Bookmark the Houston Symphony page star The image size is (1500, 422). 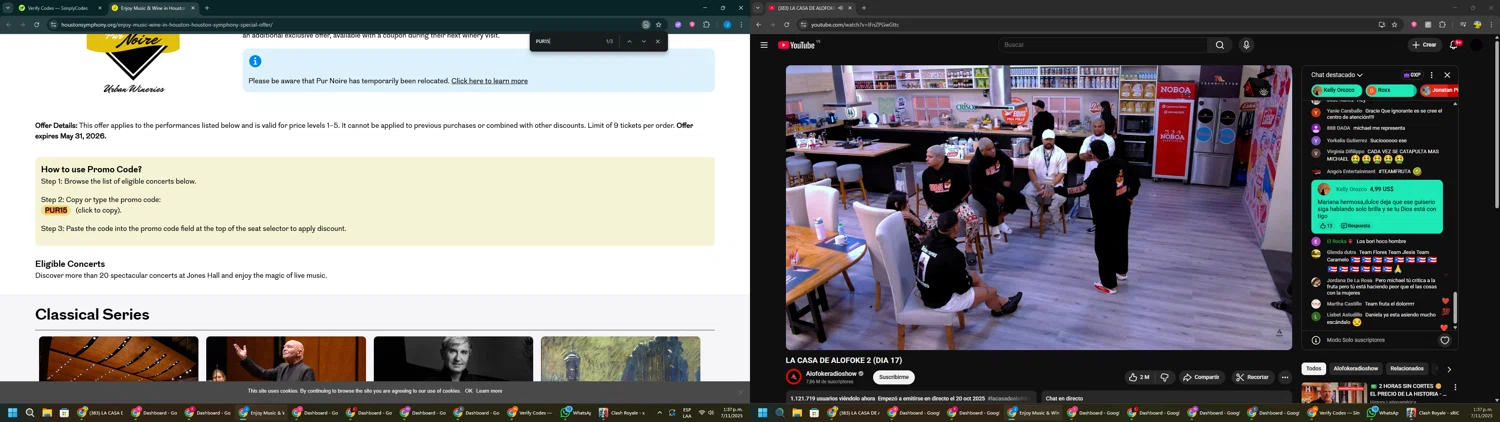pyautogui.click(x=658, y=25)
